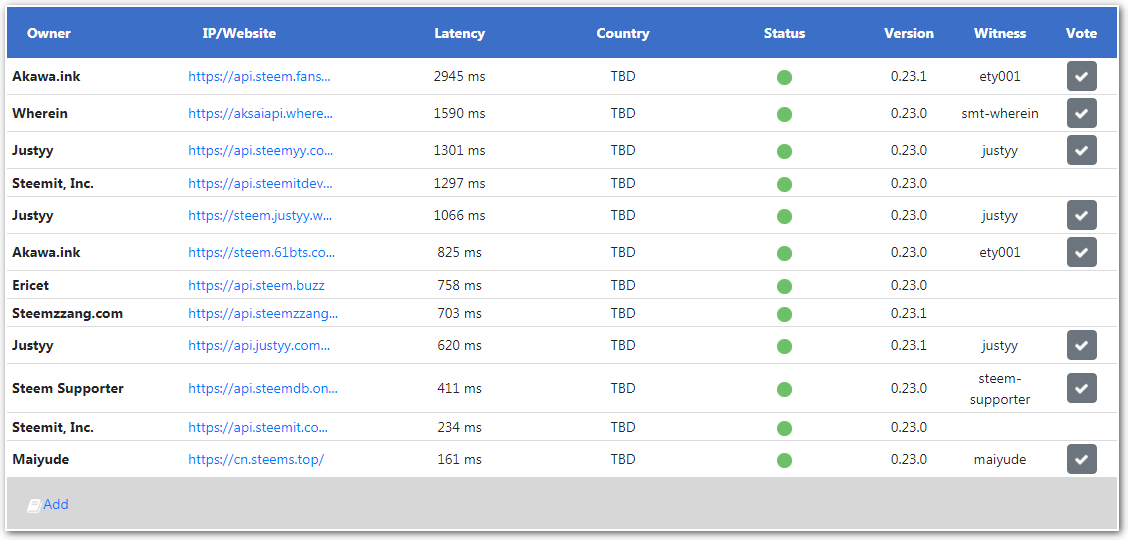Click the green status dot for Wherein
The height and width of the screenshot is (540, 1128).
(784, 114)
